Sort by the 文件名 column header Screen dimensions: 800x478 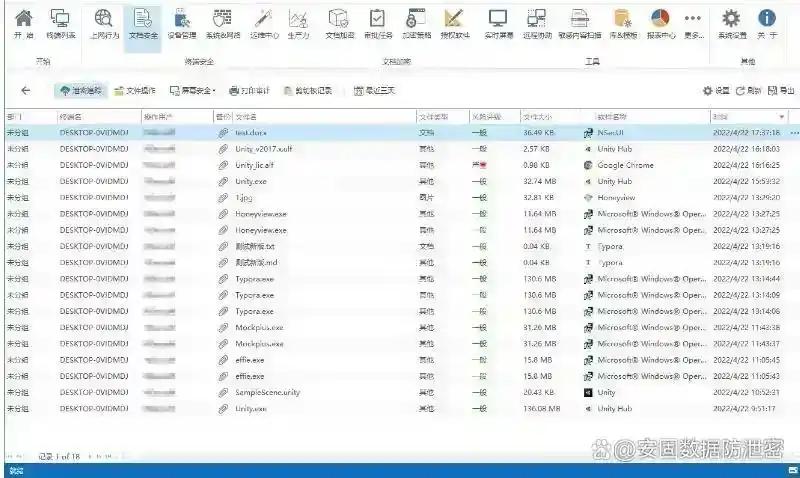(x=246, y=117)
